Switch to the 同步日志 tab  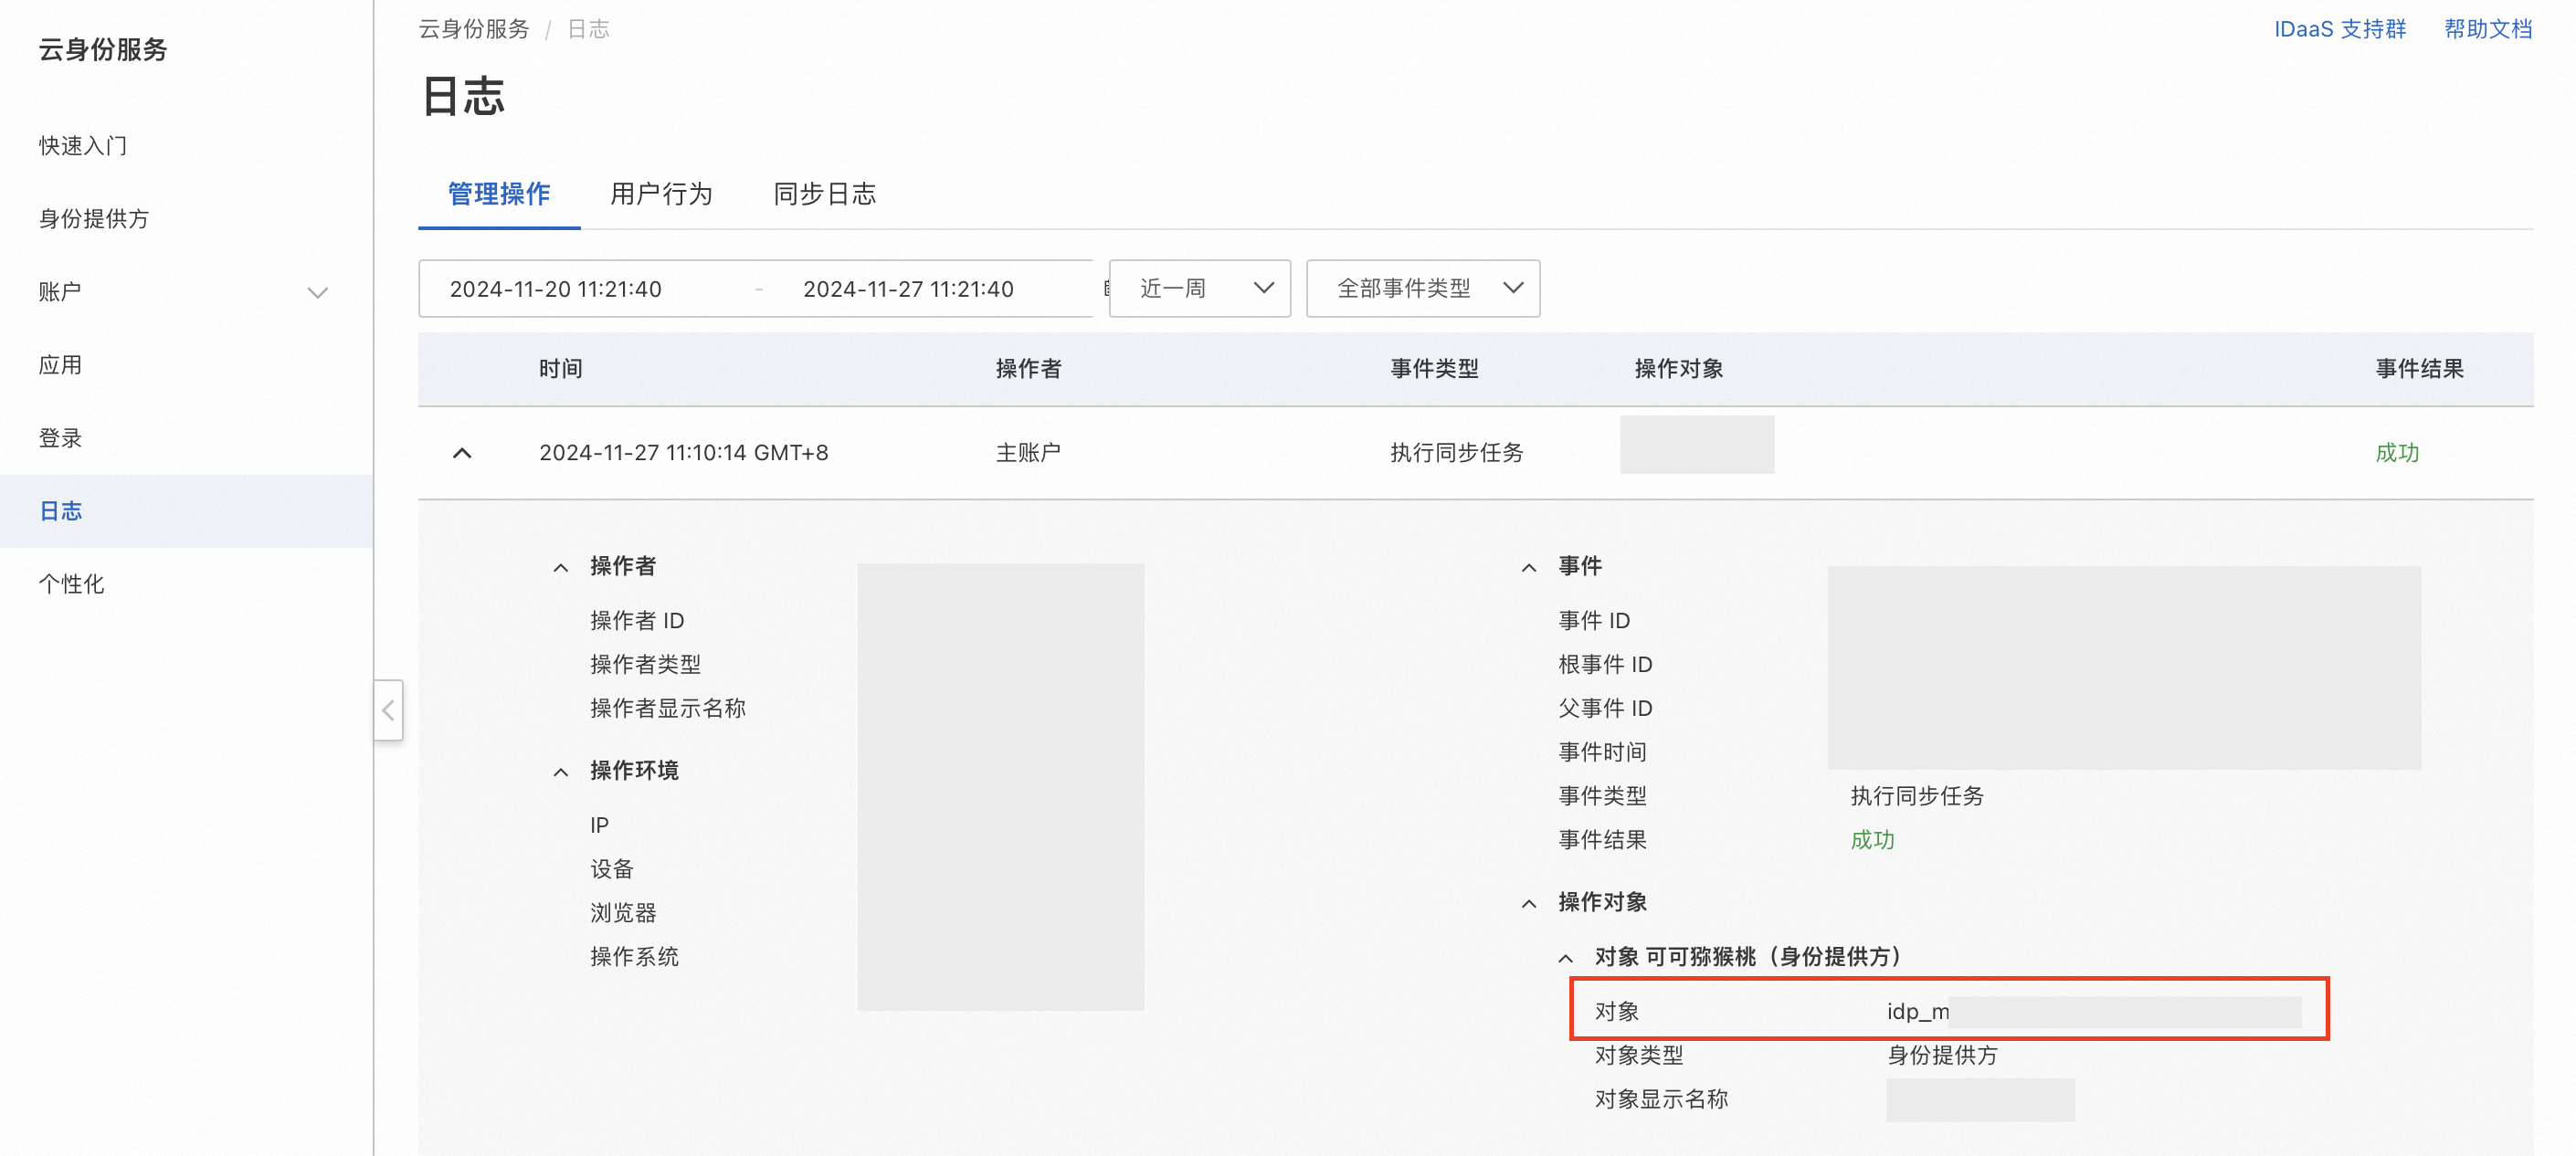pos(825,194)
